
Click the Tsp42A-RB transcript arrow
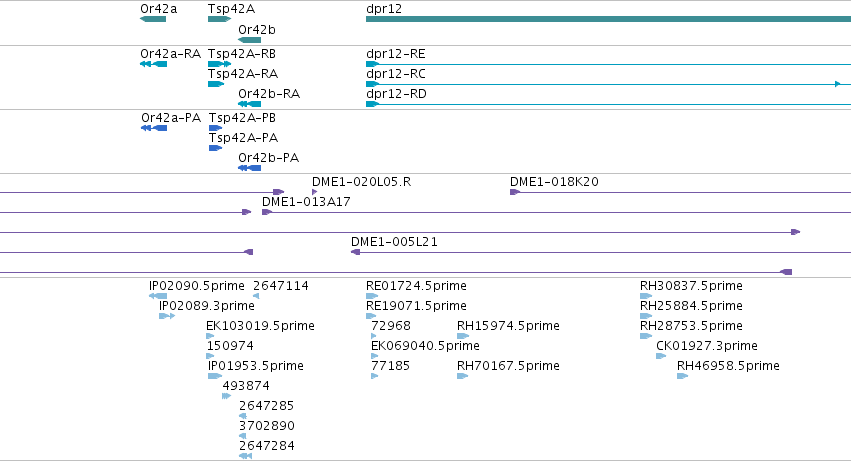pyautogui.click(x=220, y=64)
